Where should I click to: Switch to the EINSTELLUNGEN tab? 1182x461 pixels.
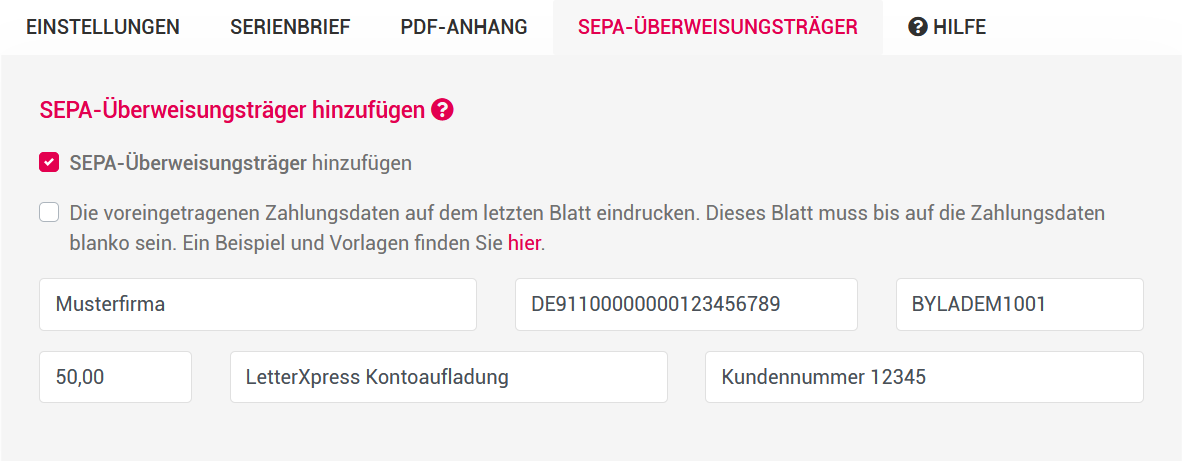click(x=103, y=27)
